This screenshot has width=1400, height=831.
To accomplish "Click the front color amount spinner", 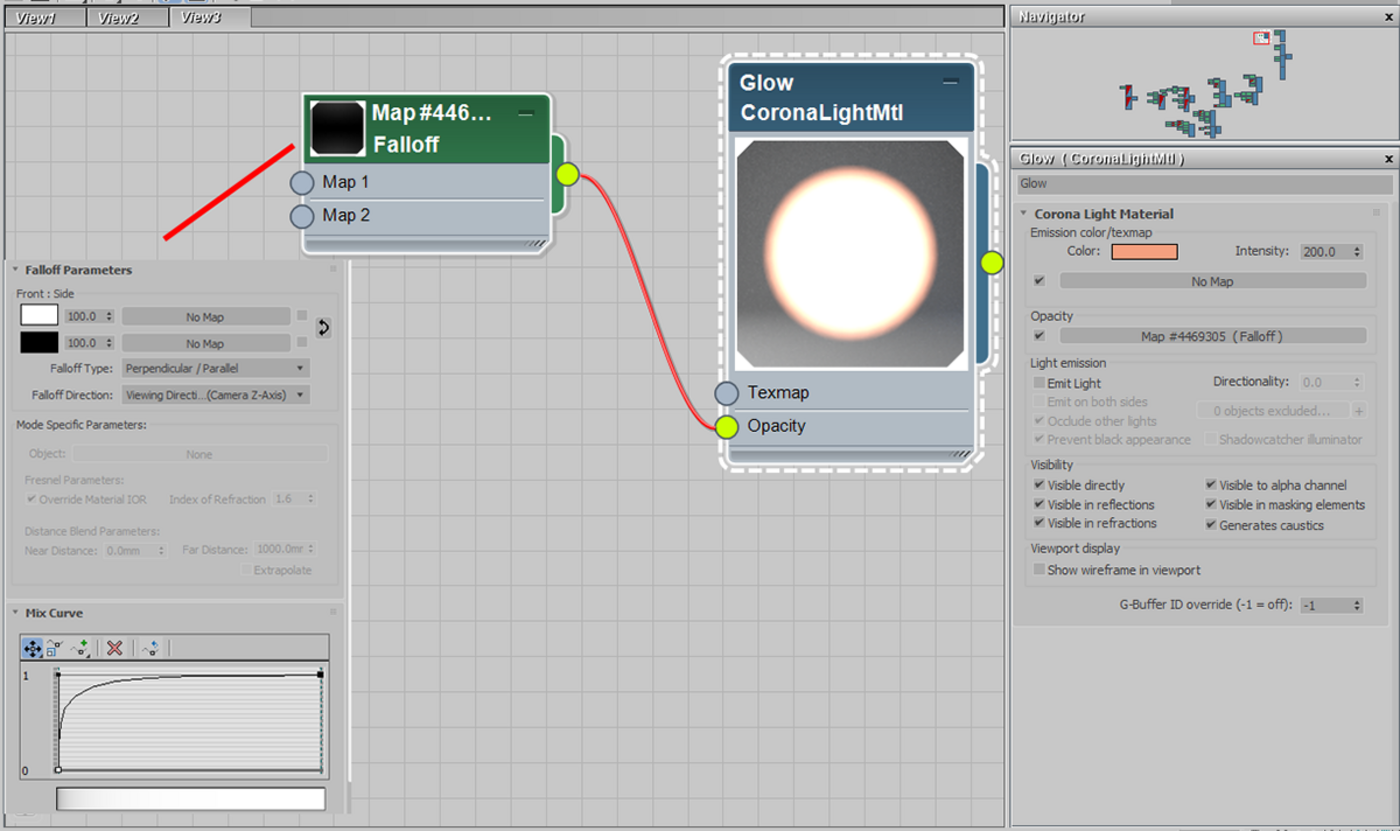I will [109, 316].
